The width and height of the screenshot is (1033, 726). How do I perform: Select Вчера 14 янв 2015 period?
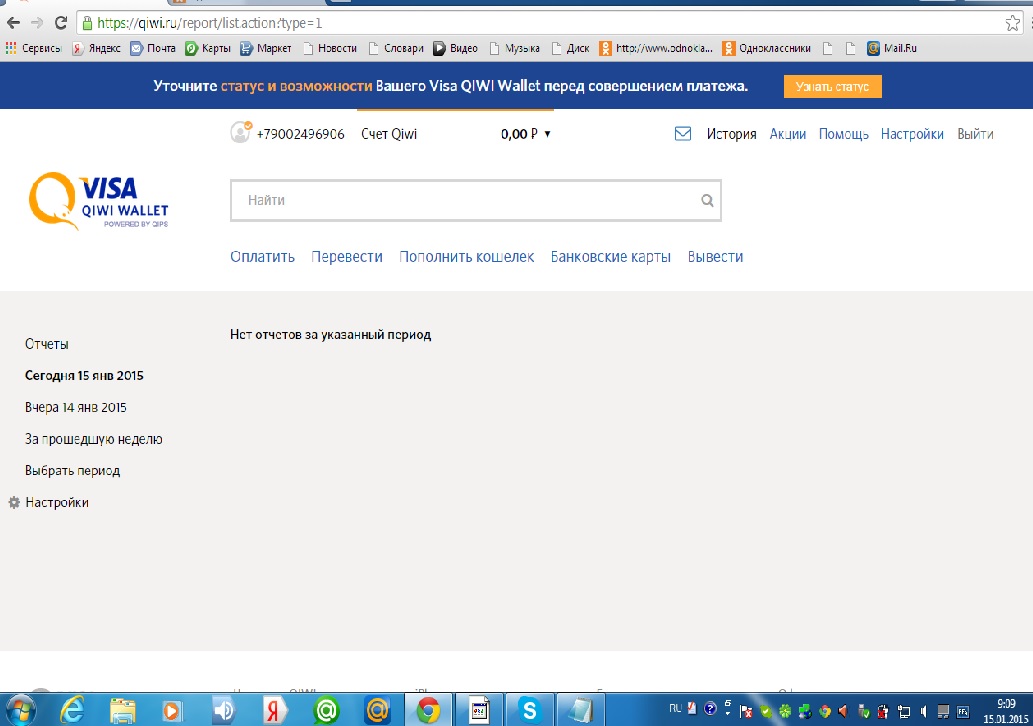pos(76,407)
